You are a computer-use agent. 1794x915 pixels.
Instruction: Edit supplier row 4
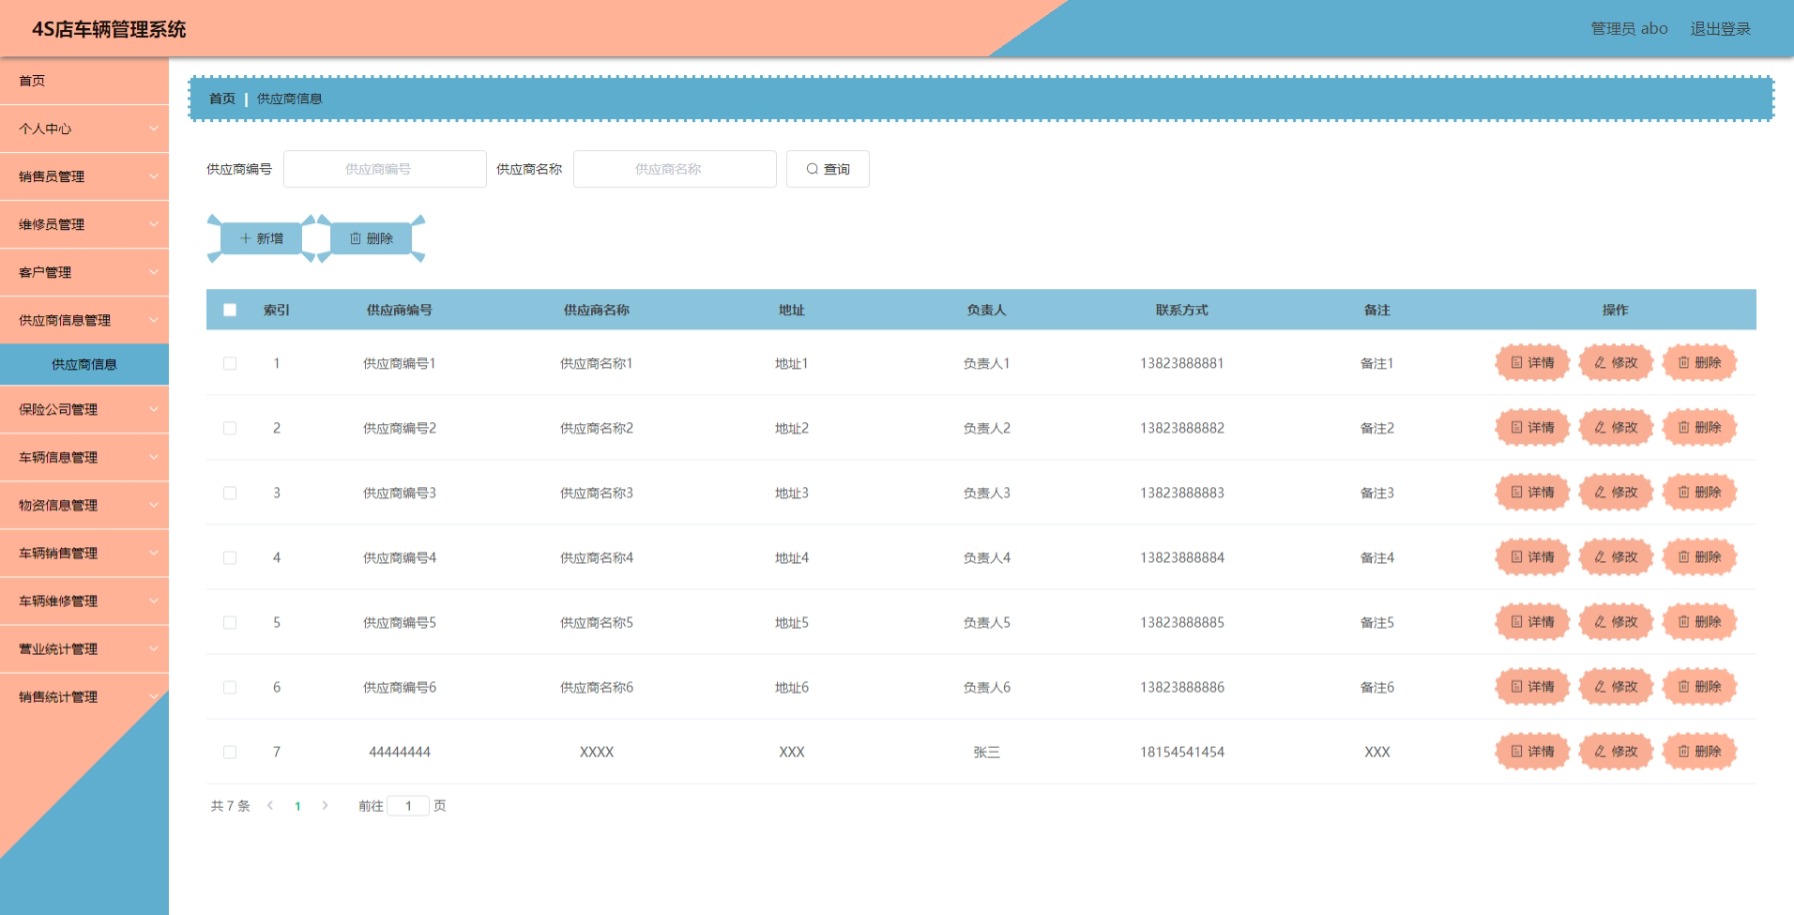click(1616, 557)
